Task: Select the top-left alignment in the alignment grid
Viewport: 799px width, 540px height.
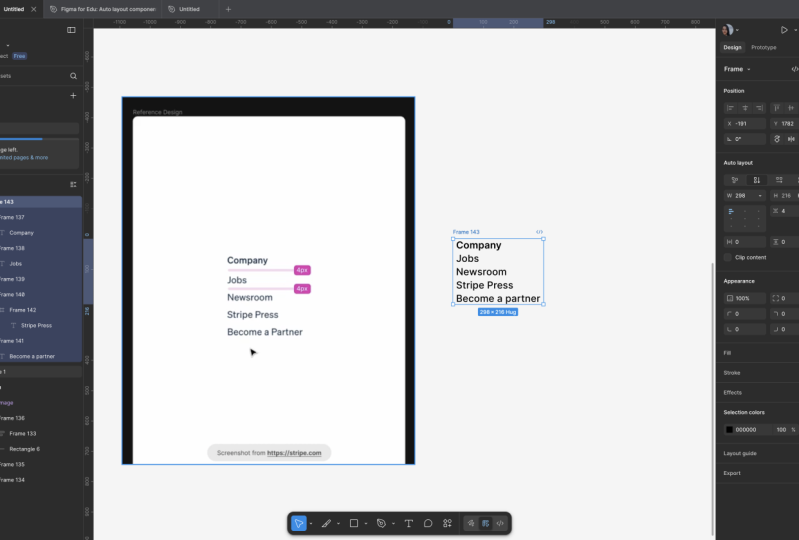Action: [x=731, y=211]
